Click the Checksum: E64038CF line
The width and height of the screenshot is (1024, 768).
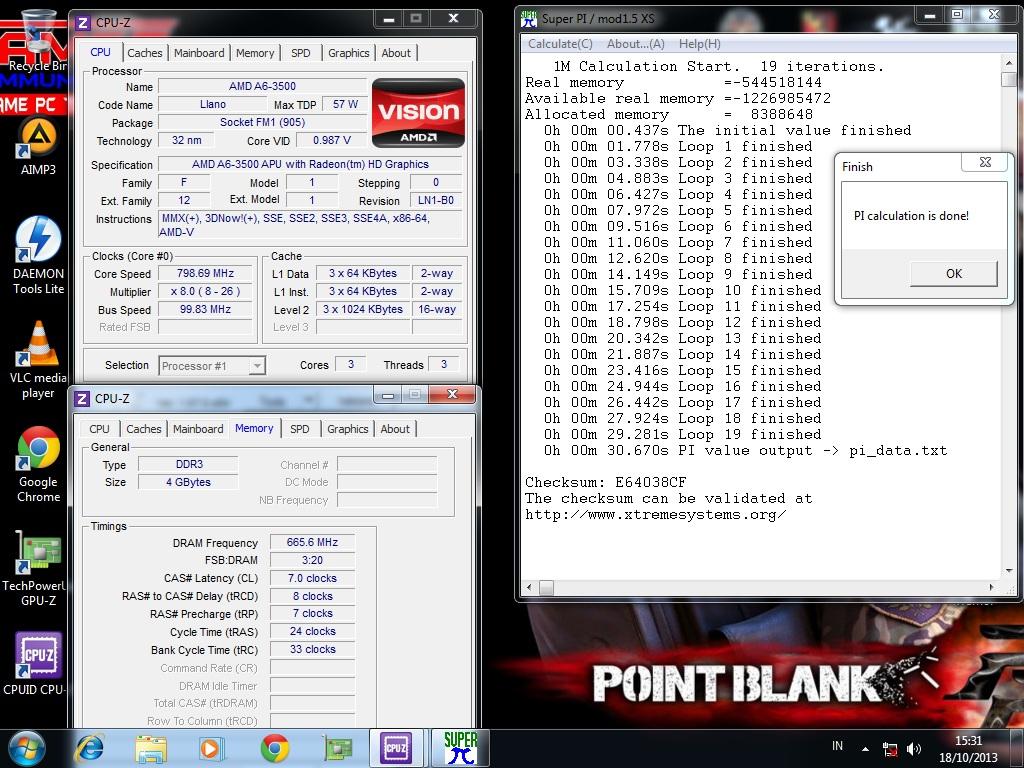[x=605, y=483]
